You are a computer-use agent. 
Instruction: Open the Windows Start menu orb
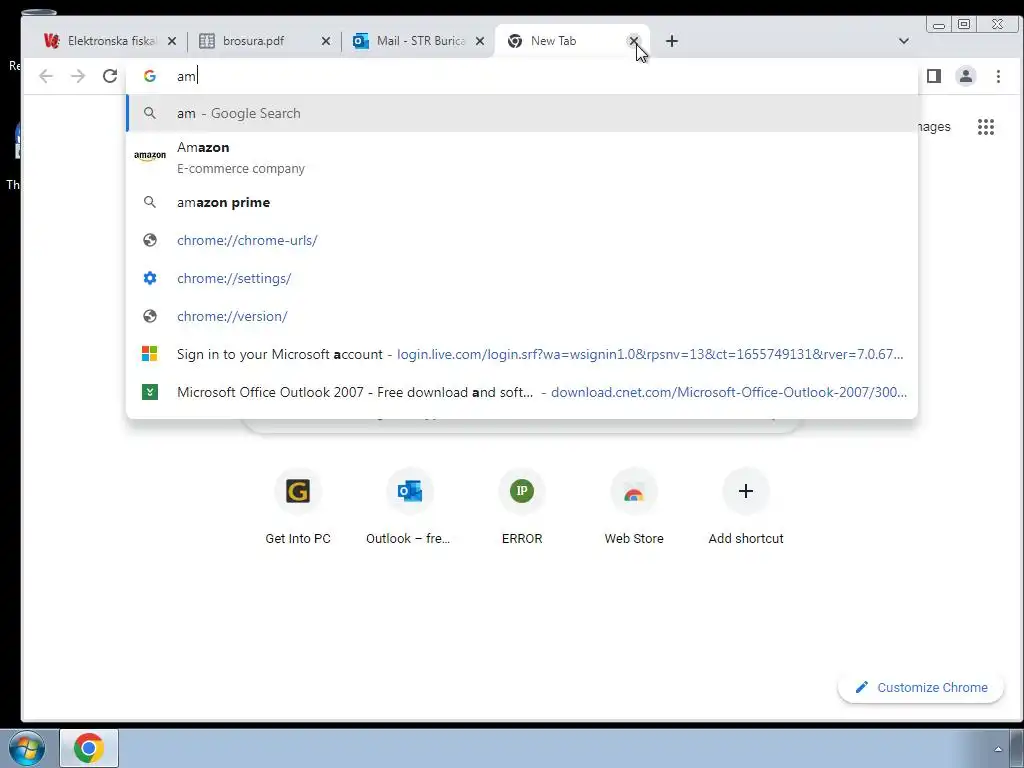click(x=26, y=748)
